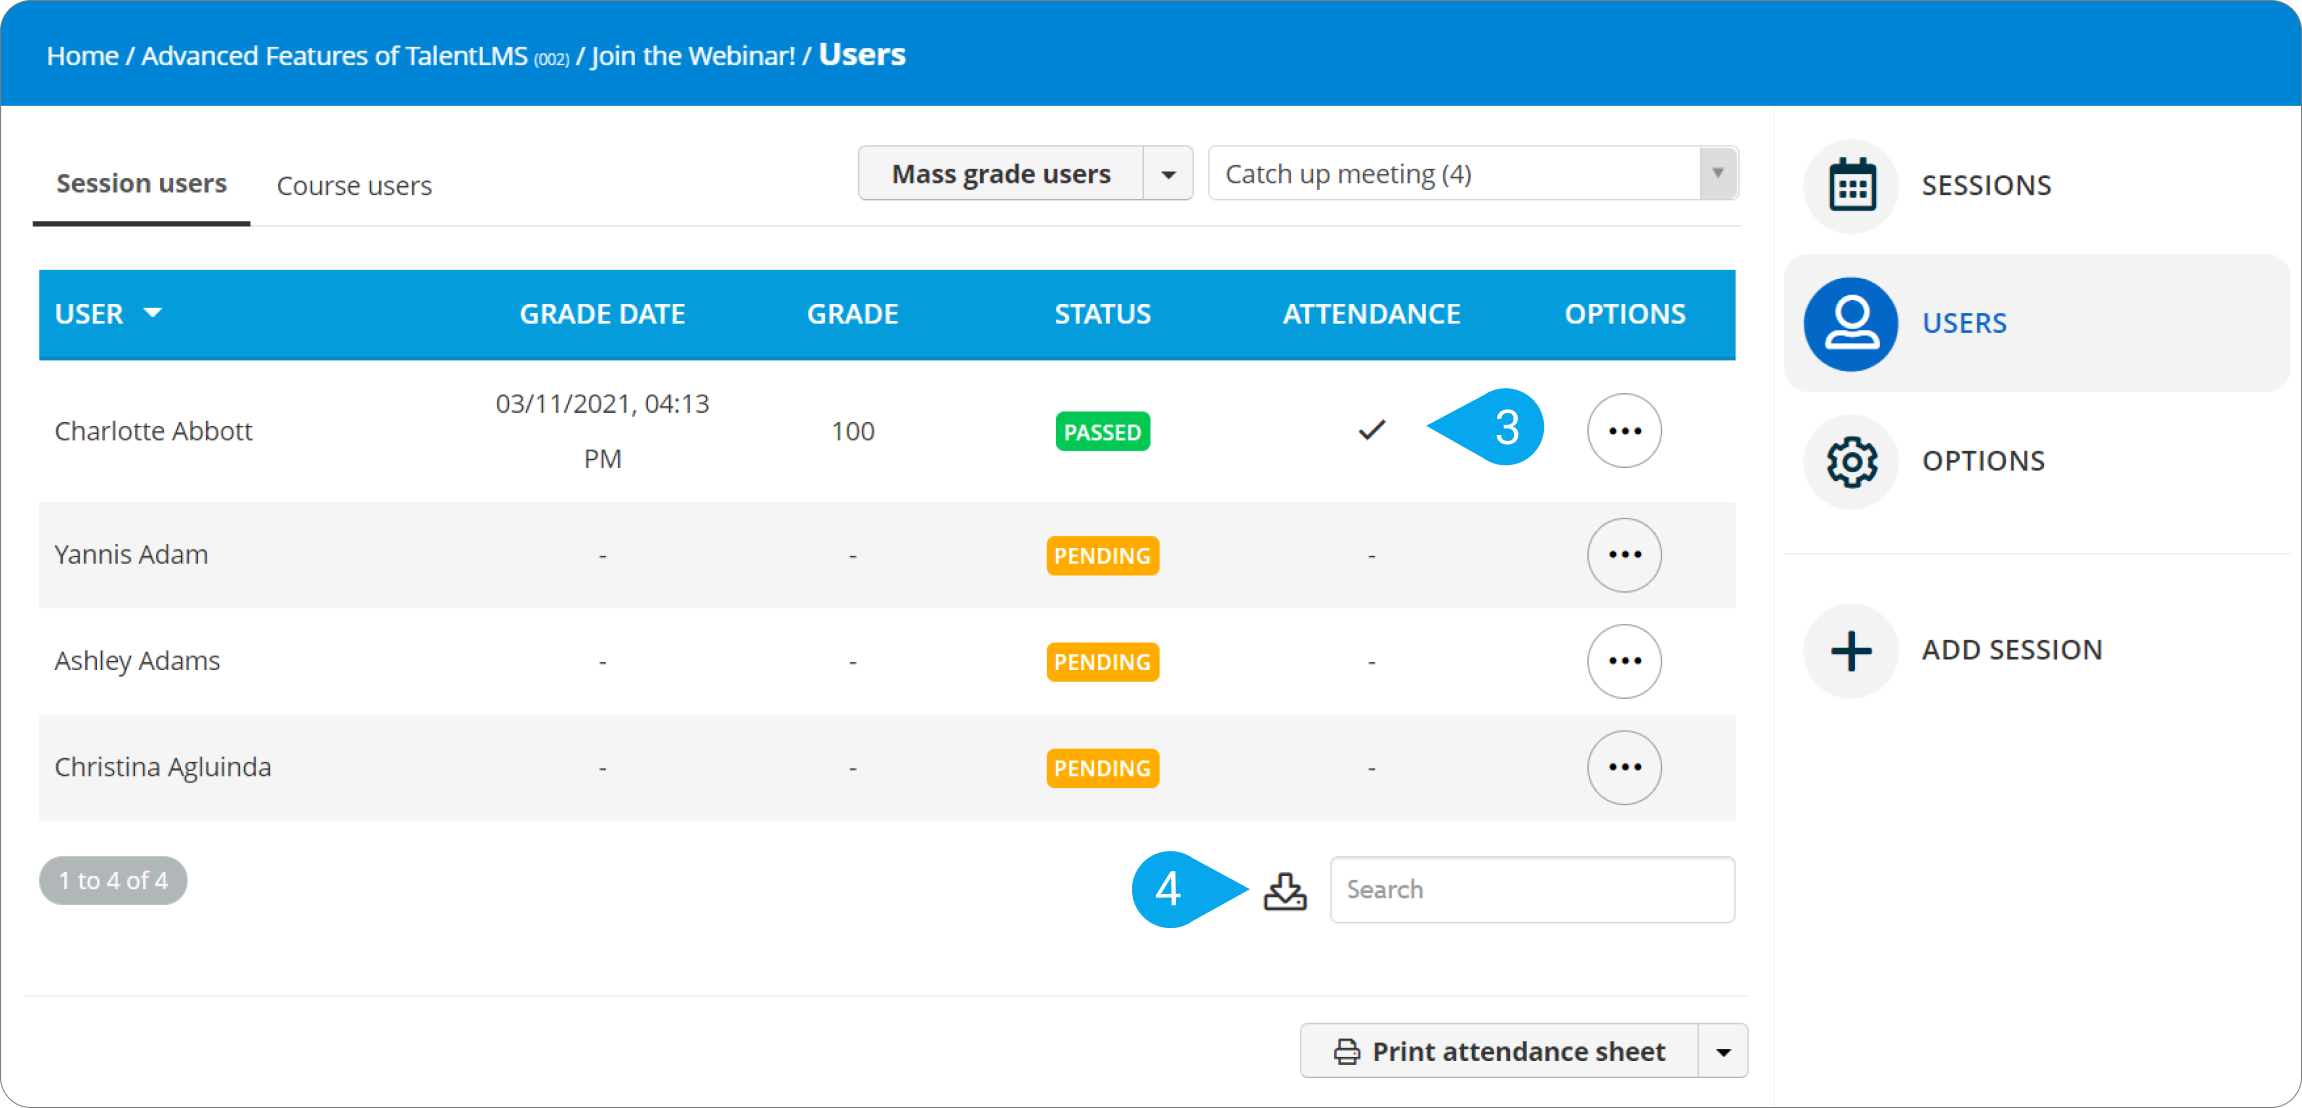Select the Users profile icon
Screen dimensions: 2302x1108
coord(1851,323)
